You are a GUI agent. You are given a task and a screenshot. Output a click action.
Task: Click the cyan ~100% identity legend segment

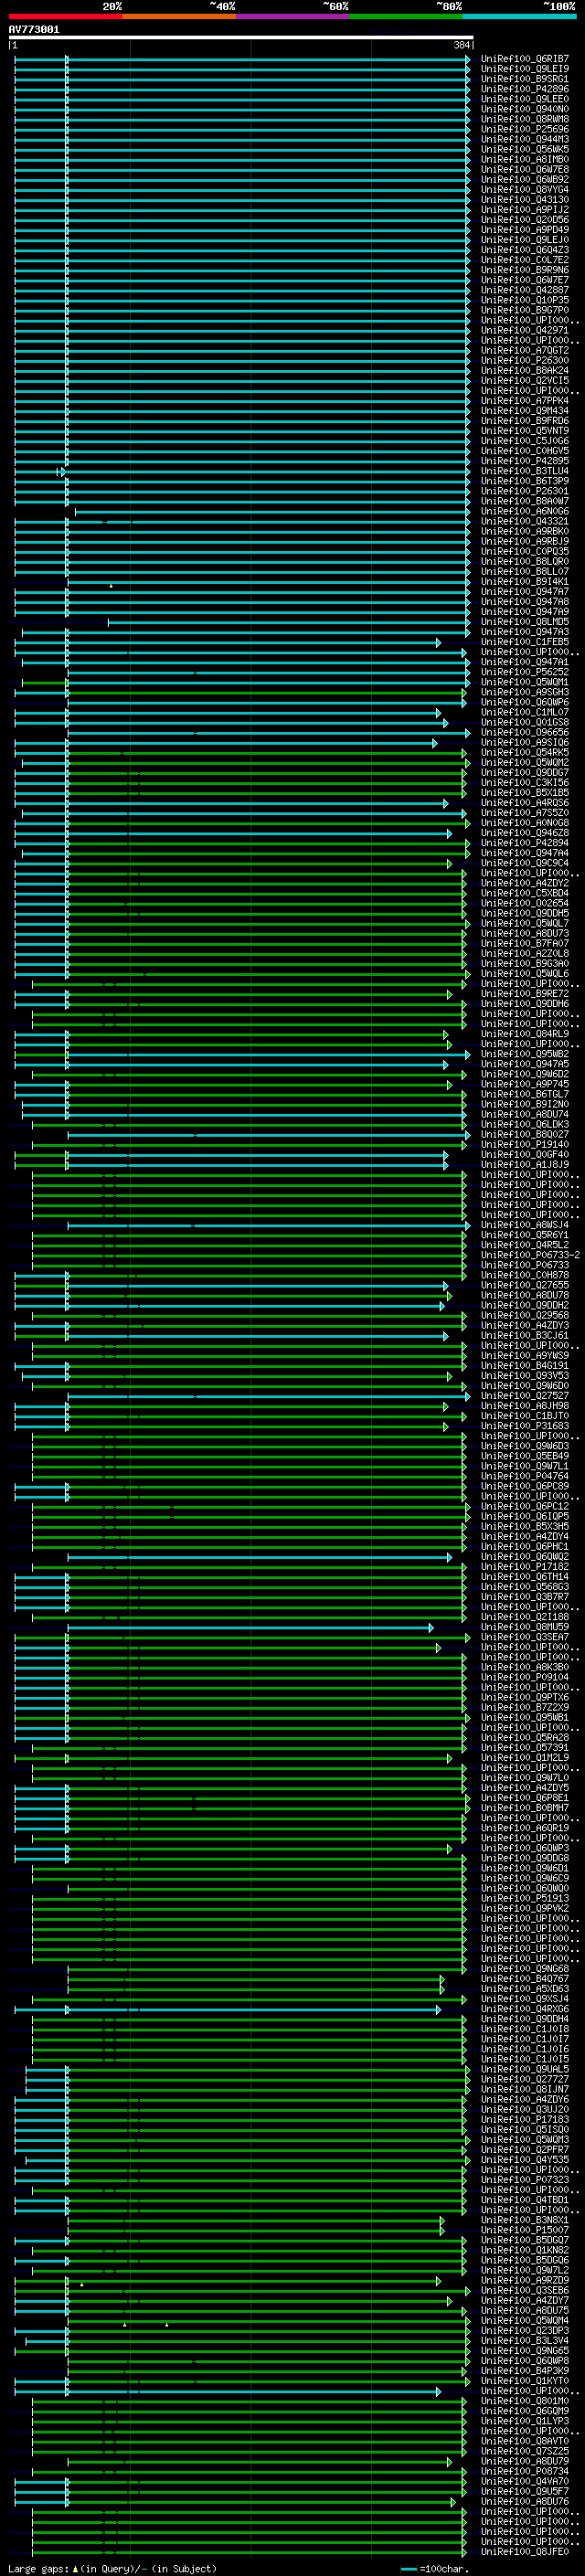point(520,16)
